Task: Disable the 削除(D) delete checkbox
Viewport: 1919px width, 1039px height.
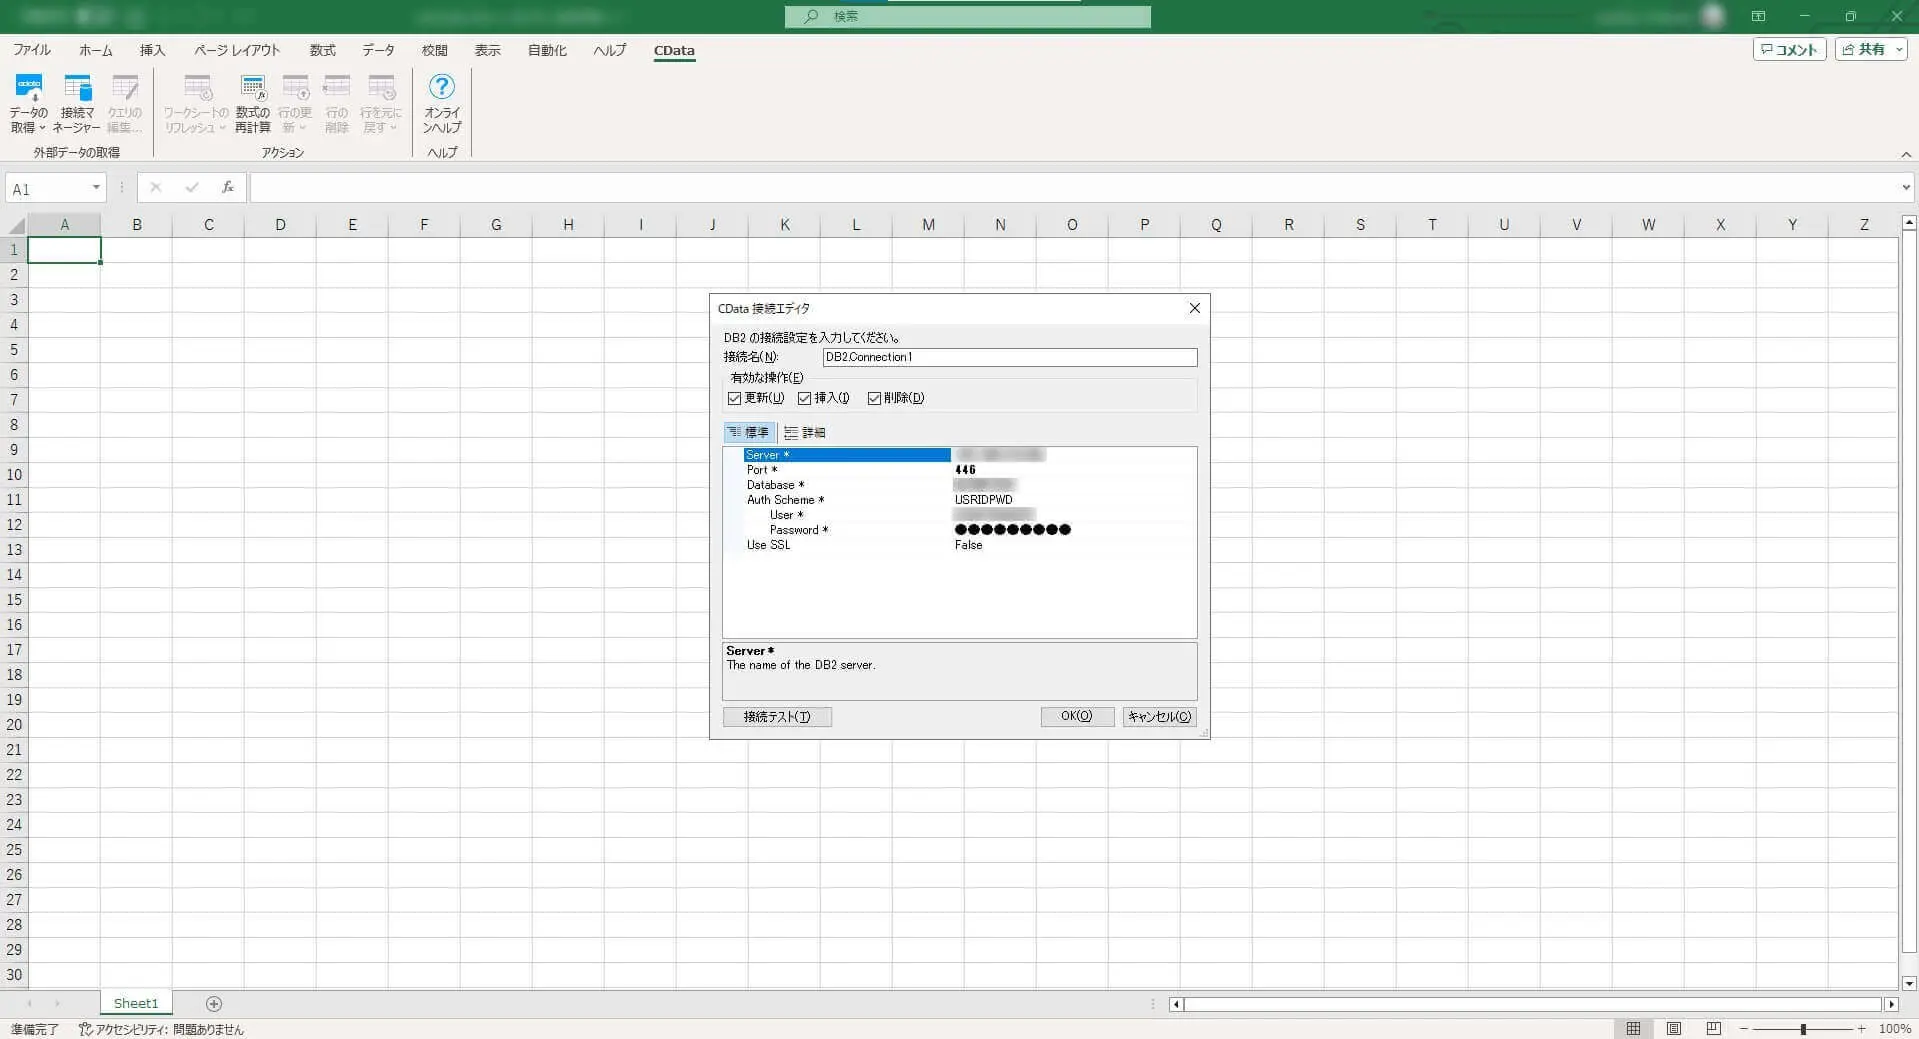Action: click(874, 398)
